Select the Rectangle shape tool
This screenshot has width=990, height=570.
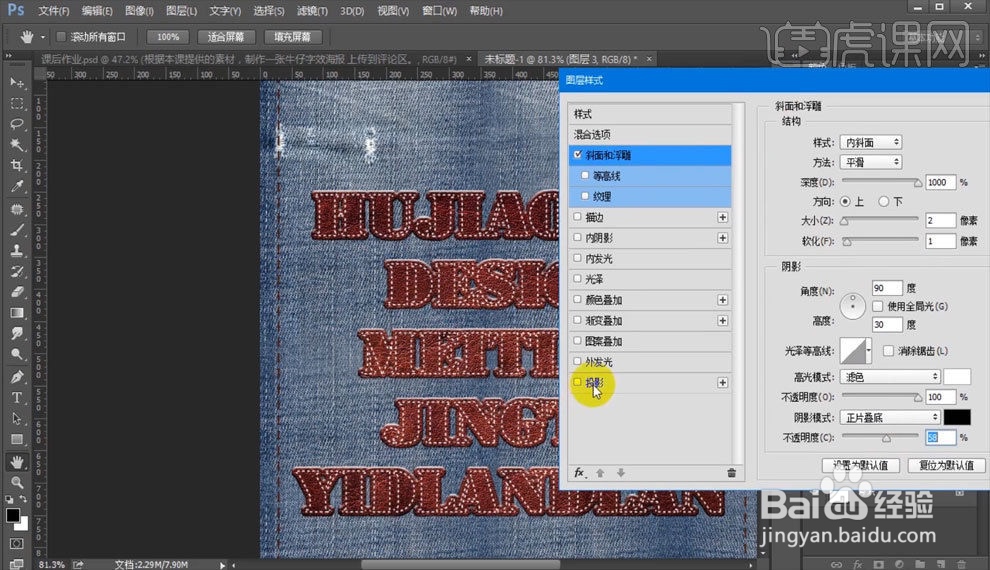16,439
